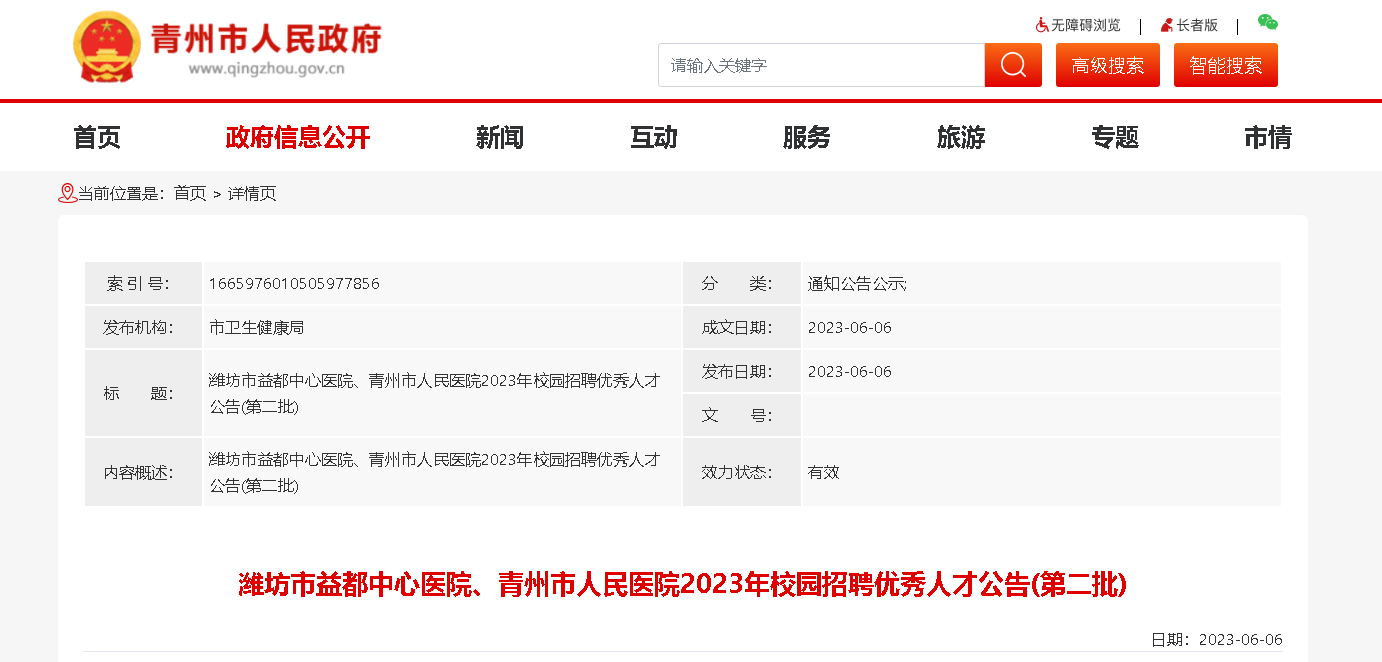Viewport: 1382px width, 662px height.
Task: Focus the keyword search input field
Action: pos(820,65)
